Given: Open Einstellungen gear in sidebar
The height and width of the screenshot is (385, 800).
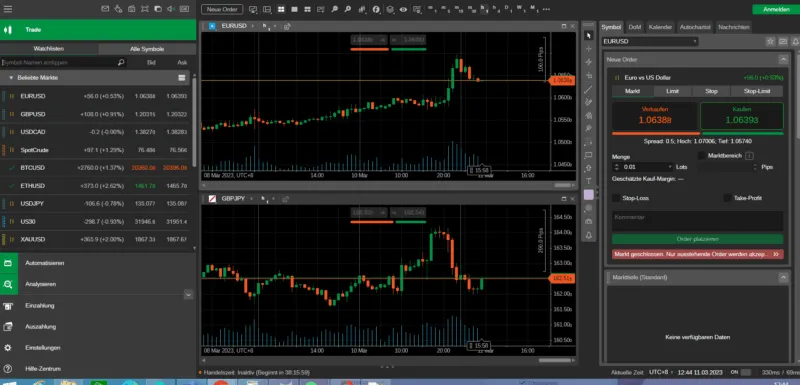Looking at the screenshot, I should (8, 347).
